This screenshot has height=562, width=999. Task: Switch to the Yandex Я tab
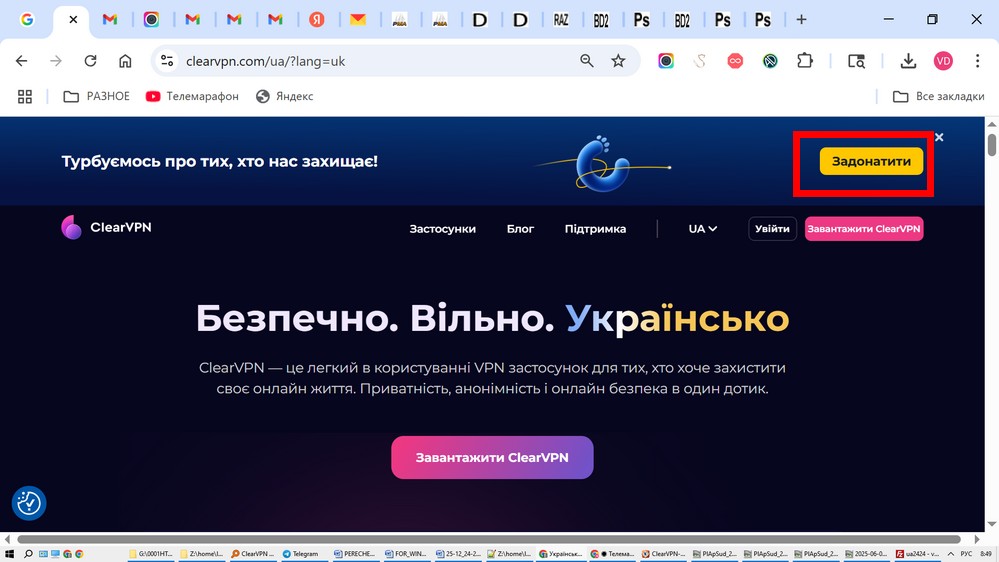coord(317,20)
